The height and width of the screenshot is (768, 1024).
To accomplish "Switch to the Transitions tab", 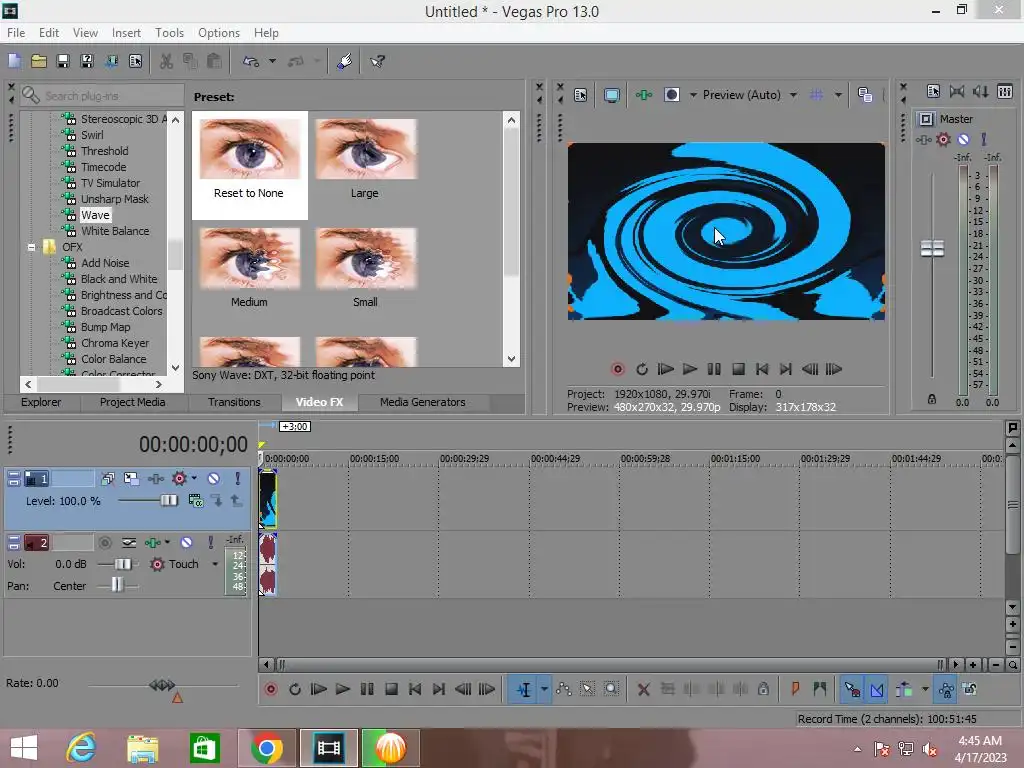I will 234,402.
